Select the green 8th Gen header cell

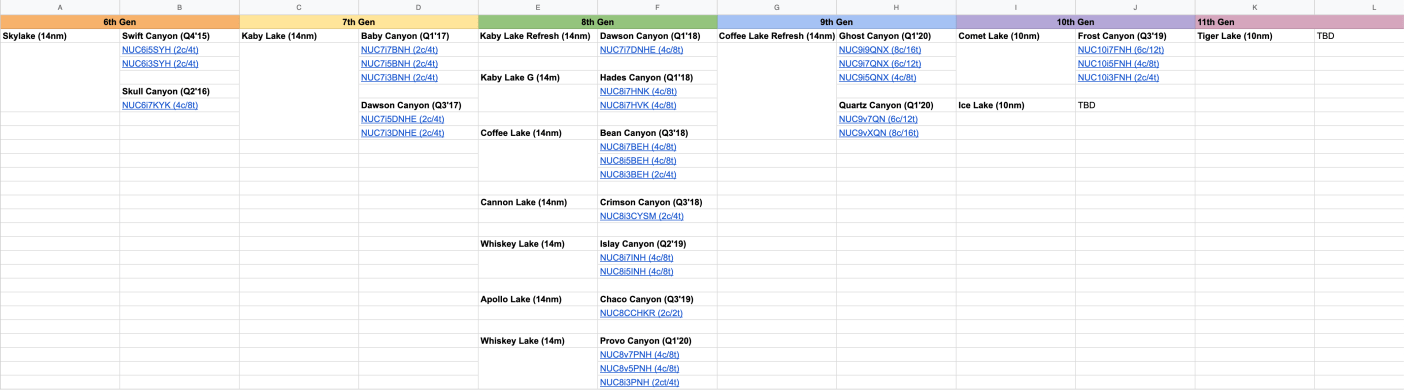[x=598, y=22]
